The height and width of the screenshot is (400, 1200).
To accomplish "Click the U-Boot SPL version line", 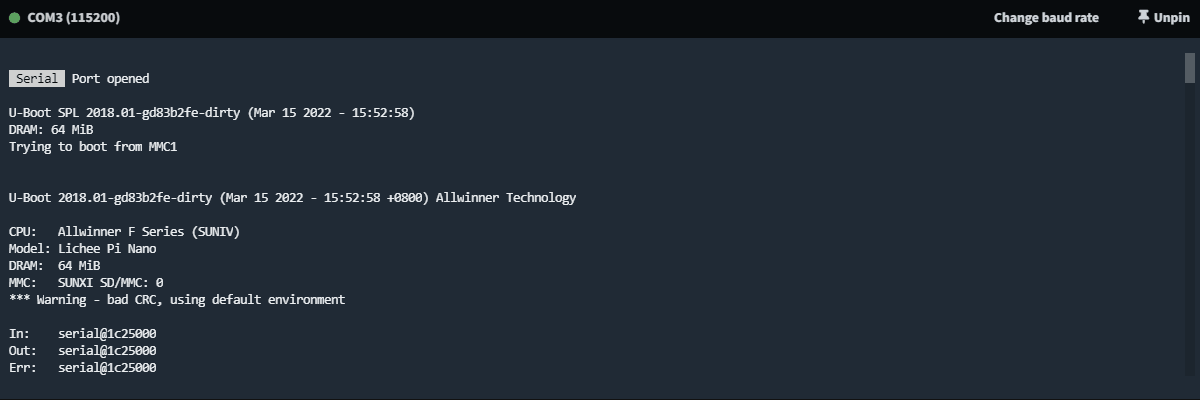I will click(x=212, y=113).
